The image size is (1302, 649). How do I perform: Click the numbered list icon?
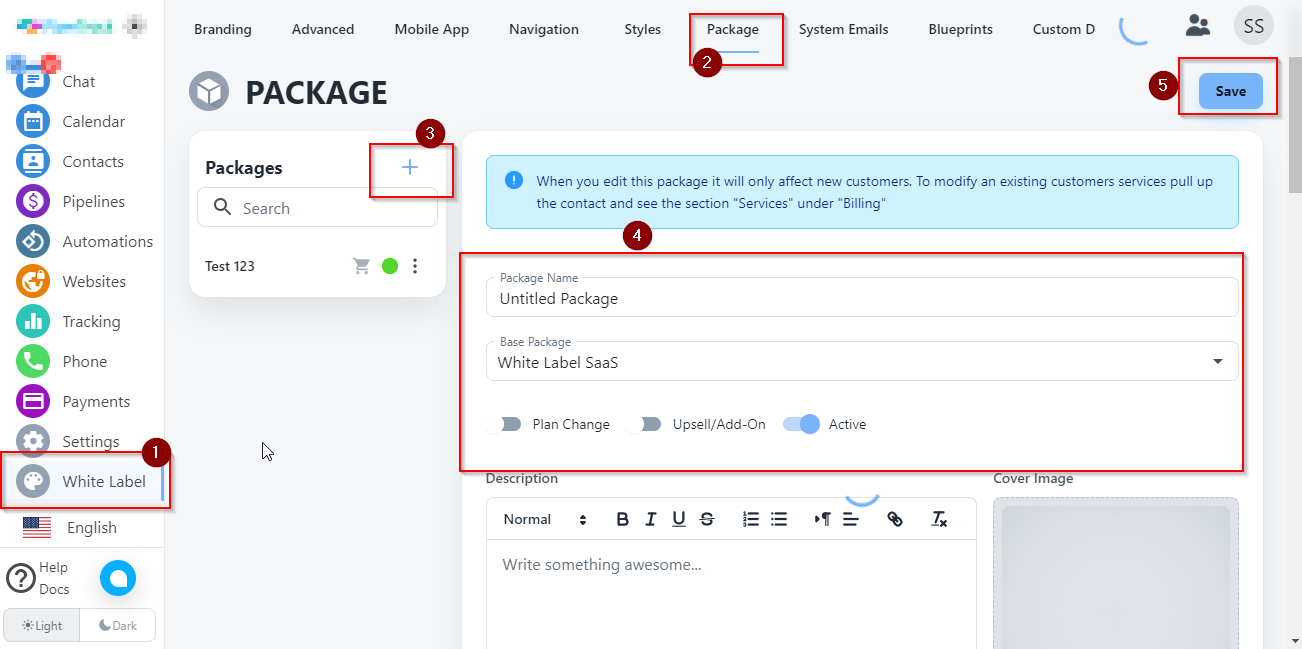tap(751, 519)
